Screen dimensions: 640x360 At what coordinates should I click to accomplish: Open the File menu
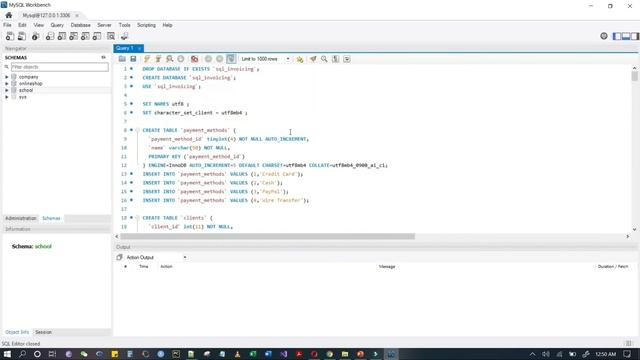(7, 25)
